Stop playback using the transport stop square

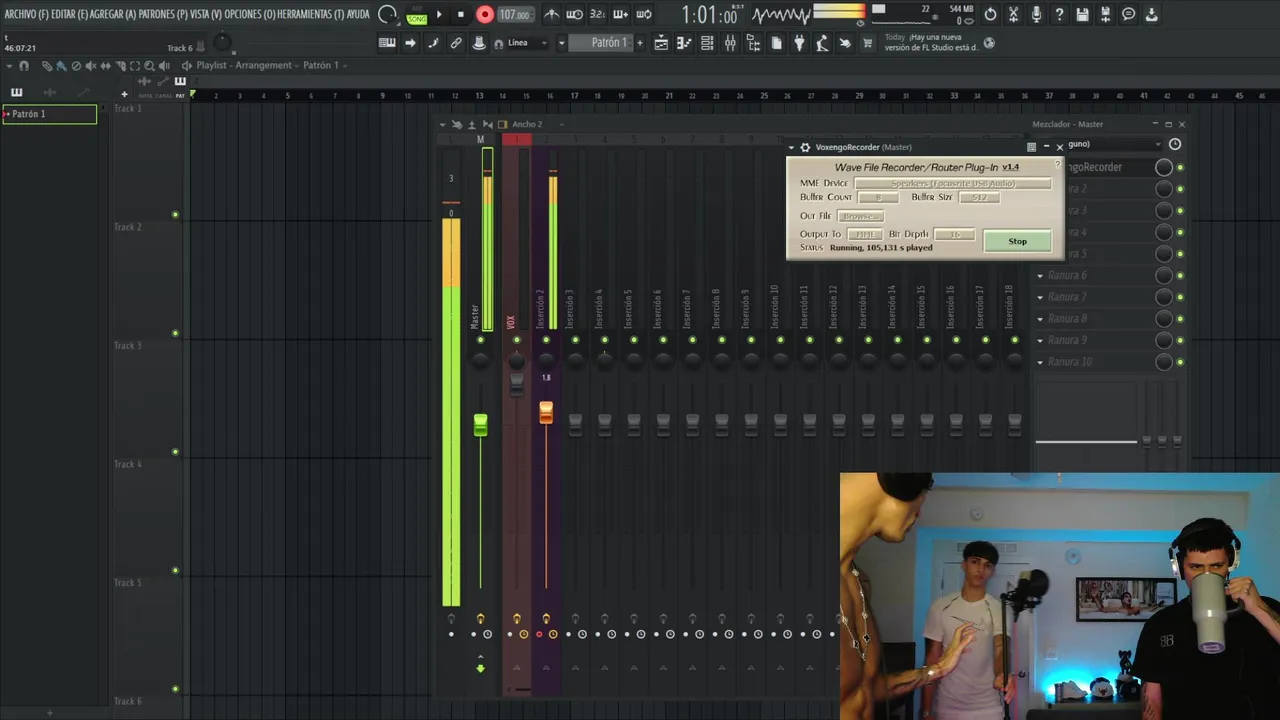click(460, 14)
